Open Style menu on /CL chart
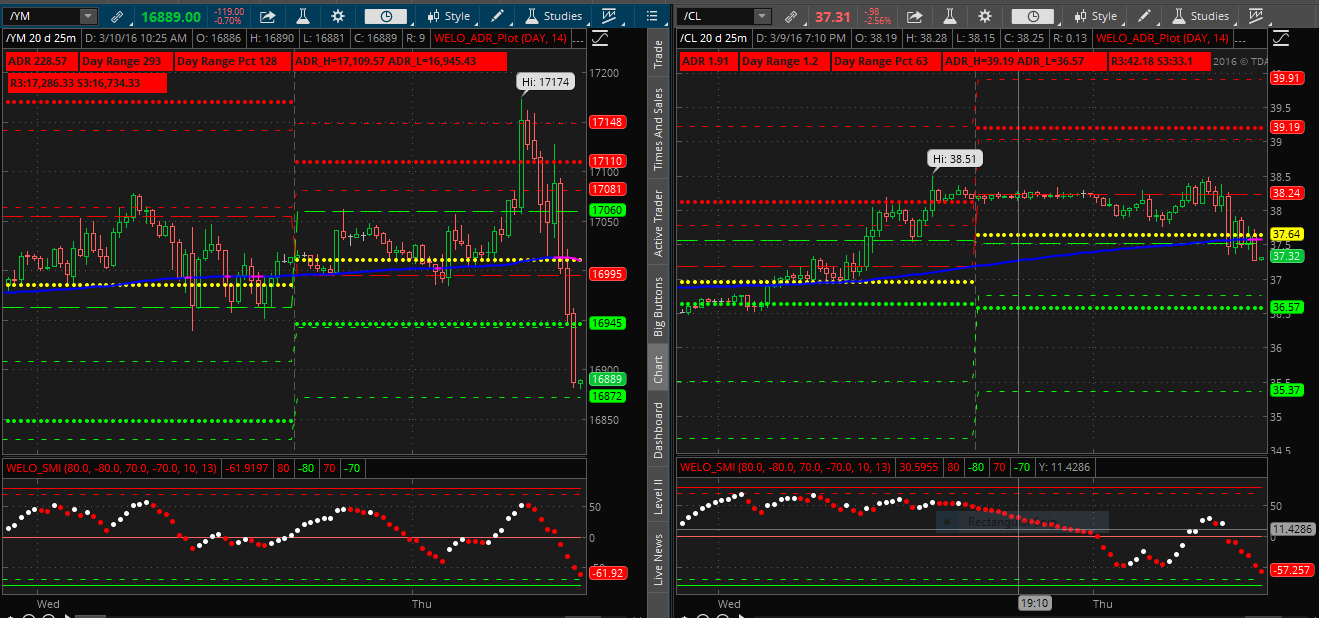Screen dimensions: 1319x618 1095,17
